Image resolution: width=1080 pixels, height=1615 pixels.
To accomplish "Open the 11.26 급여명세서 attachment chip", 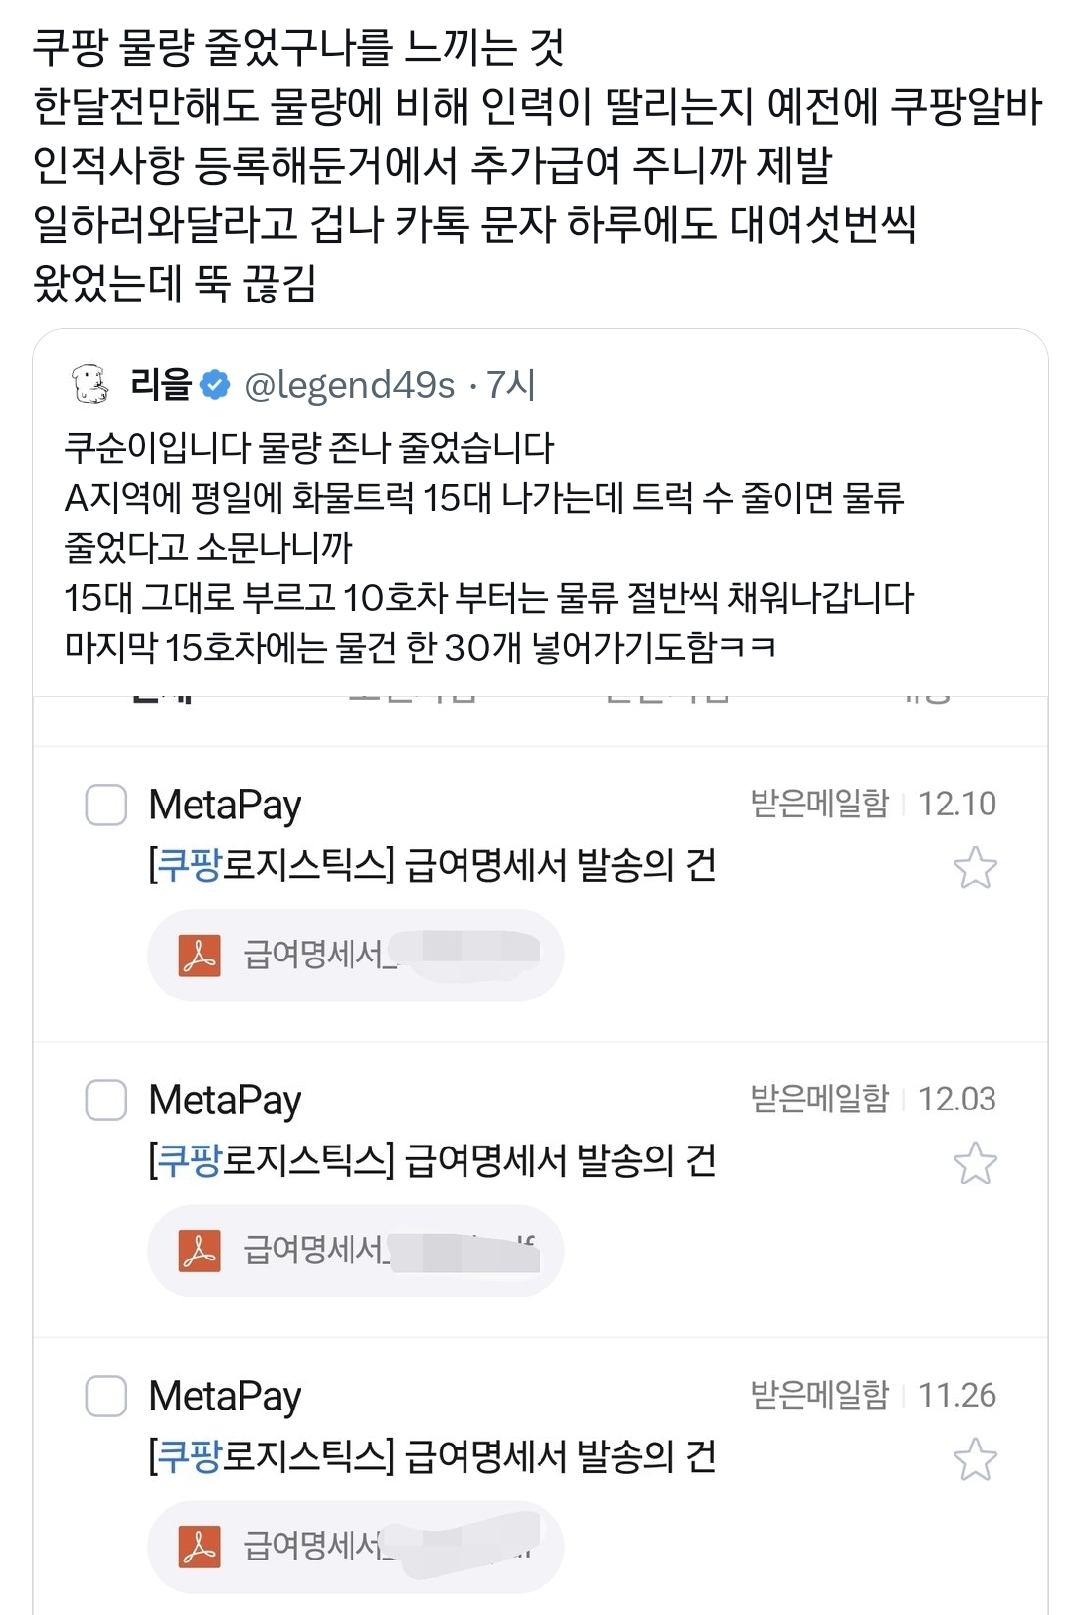I will (355, 1547).
